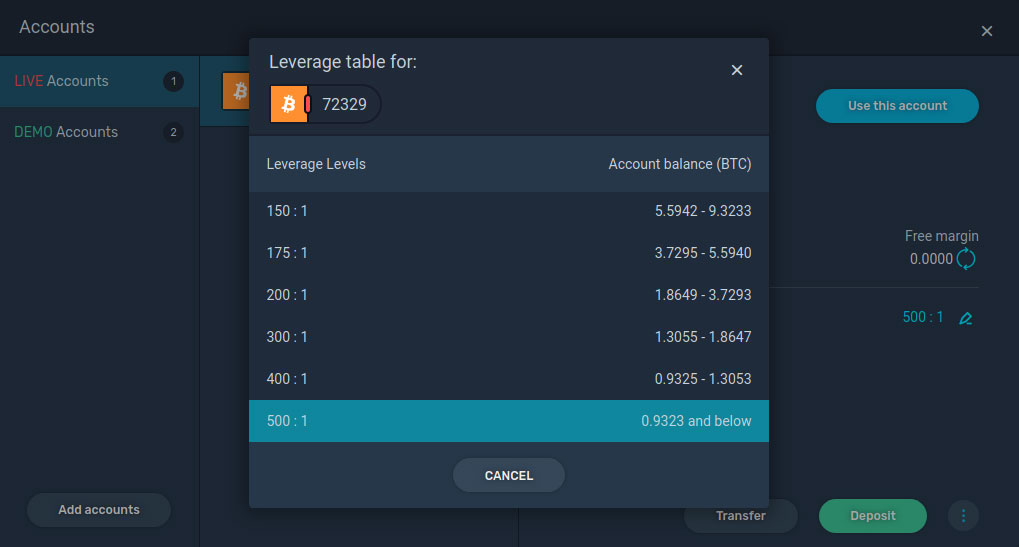Click the LIVE Accounts count badge
Image resolution: width=1019 pixels, height=547 pixels.
[x=173, y=81]
